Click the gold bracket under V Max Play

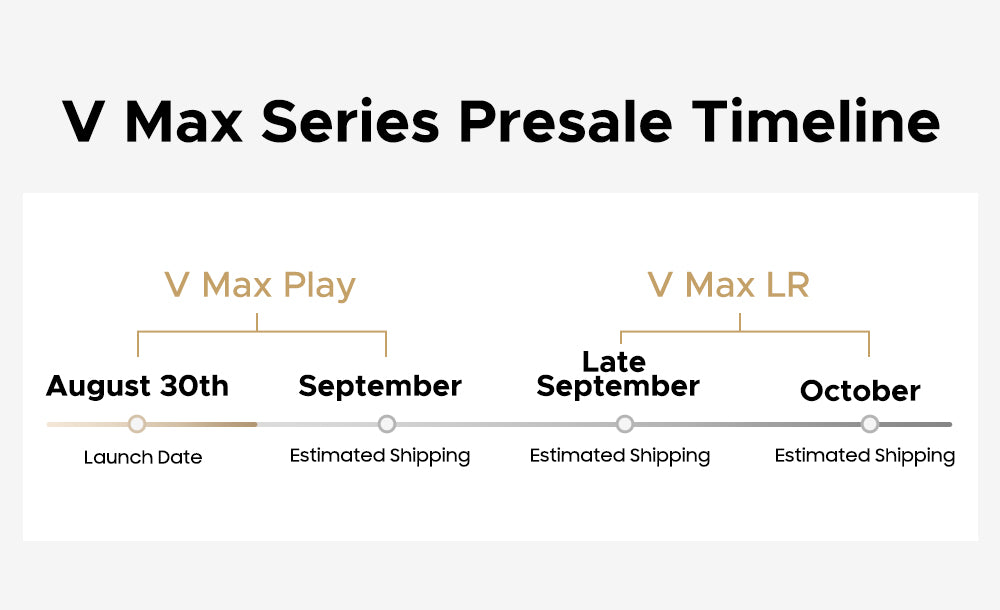tap(261, 334)
